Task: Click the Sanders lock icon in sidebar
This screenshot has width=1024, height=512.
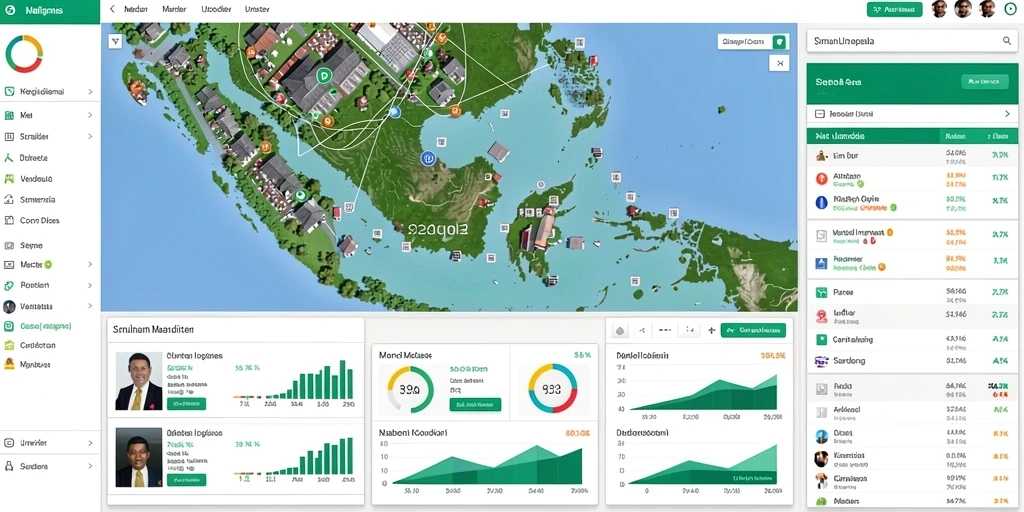Action: coord(9,466)
